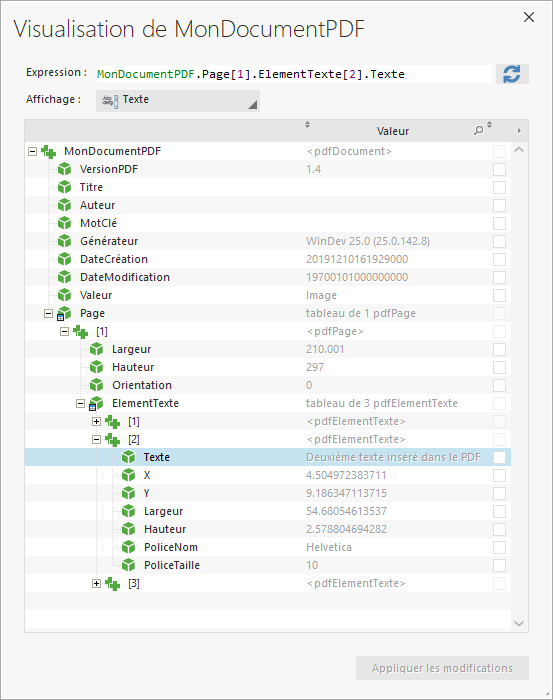Select the DateCréation tree row

tap(268, 259)
